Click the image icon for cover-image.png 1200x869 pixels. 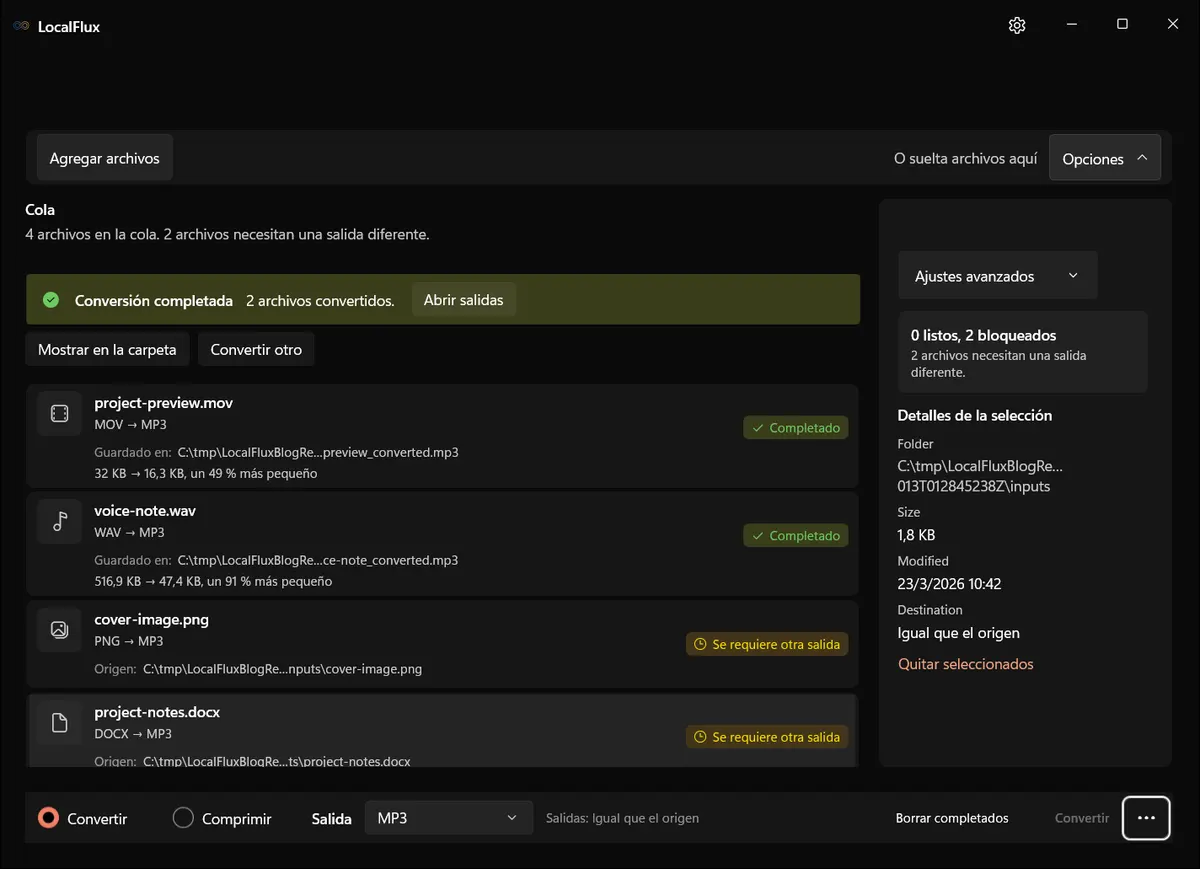point(59,630)
